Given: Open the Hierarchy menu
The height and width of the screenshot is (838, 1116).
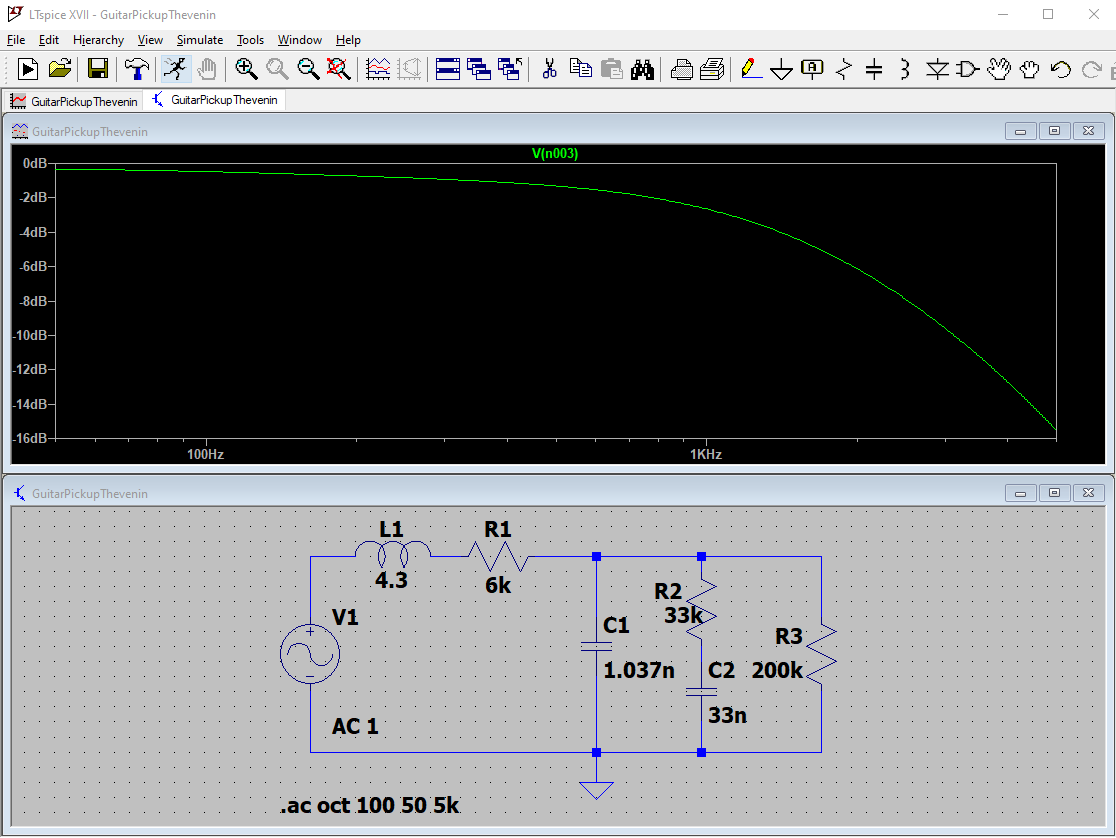Looking at the screenshot, I should [x=98, y=40].
